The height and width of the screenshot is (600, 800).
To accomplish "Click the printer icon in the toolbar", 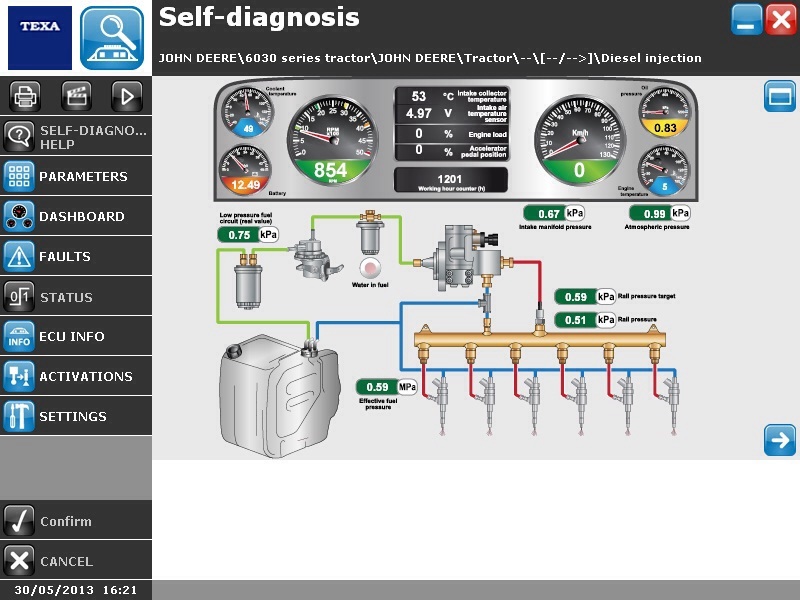I will 25,96.
